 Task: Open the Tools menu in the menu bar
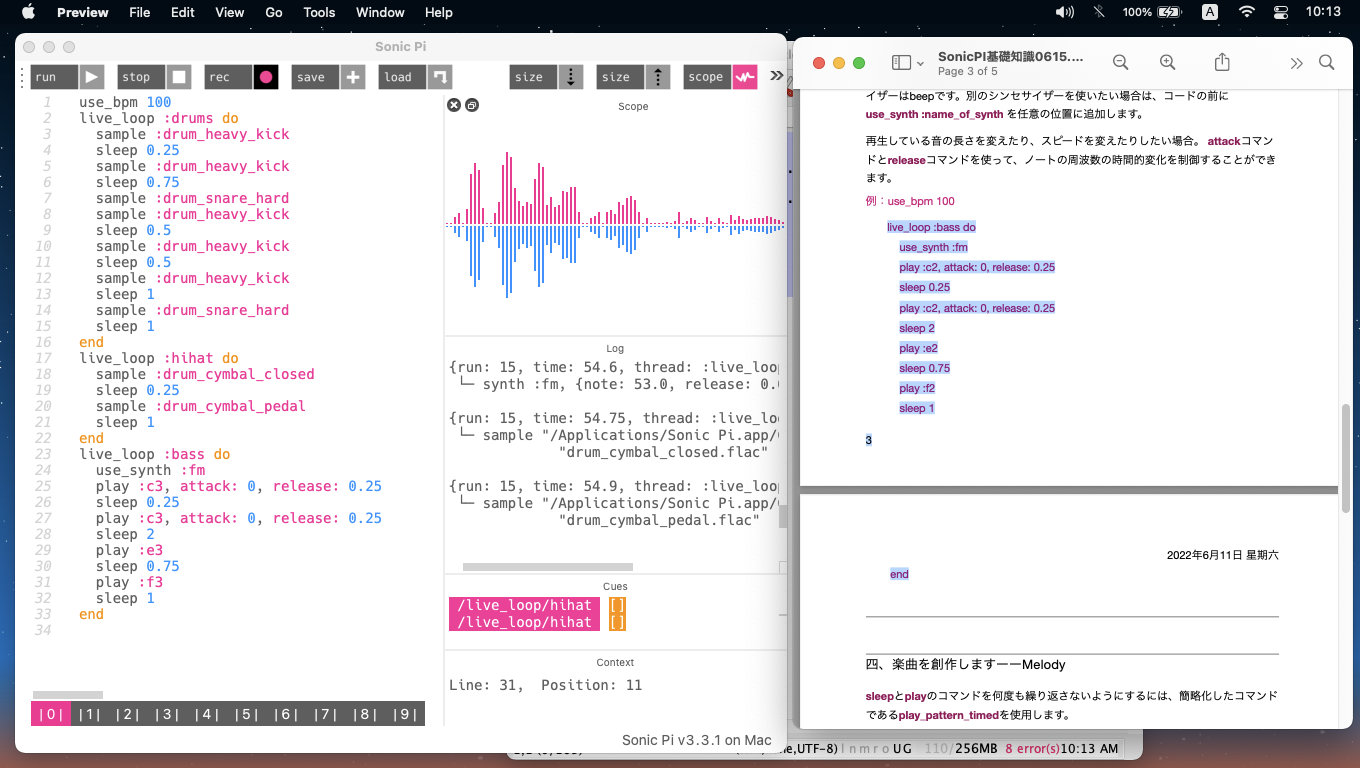coord(319,12)
